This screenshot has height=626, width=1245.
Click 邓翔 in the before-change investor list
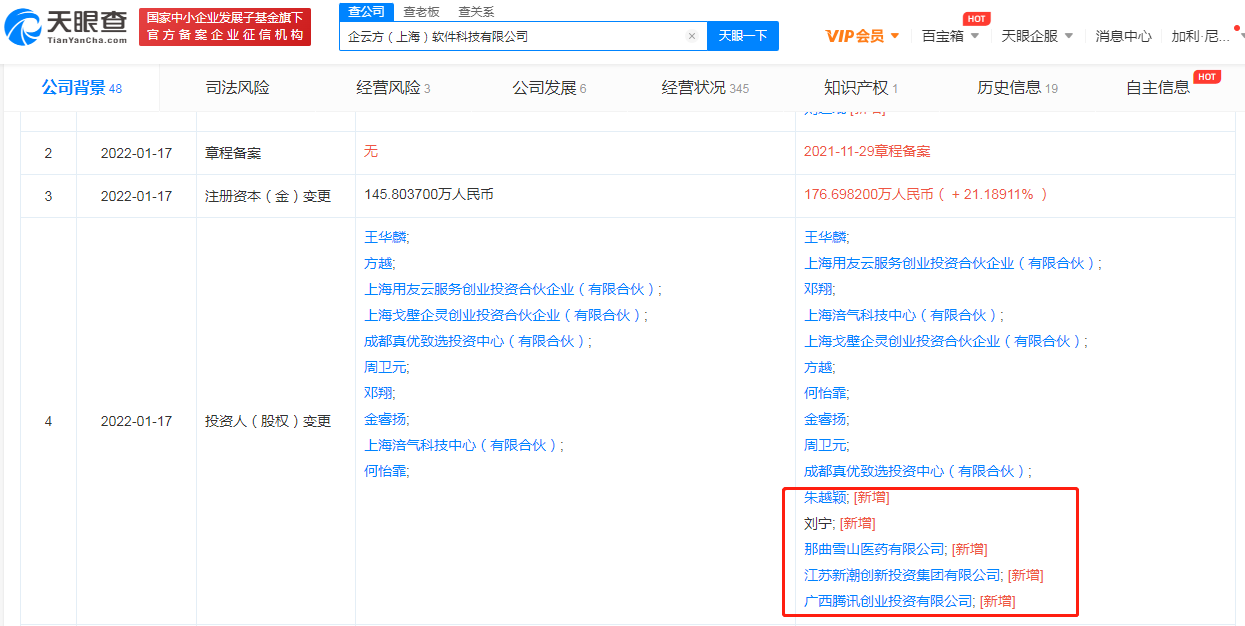(x=379, y=393)
